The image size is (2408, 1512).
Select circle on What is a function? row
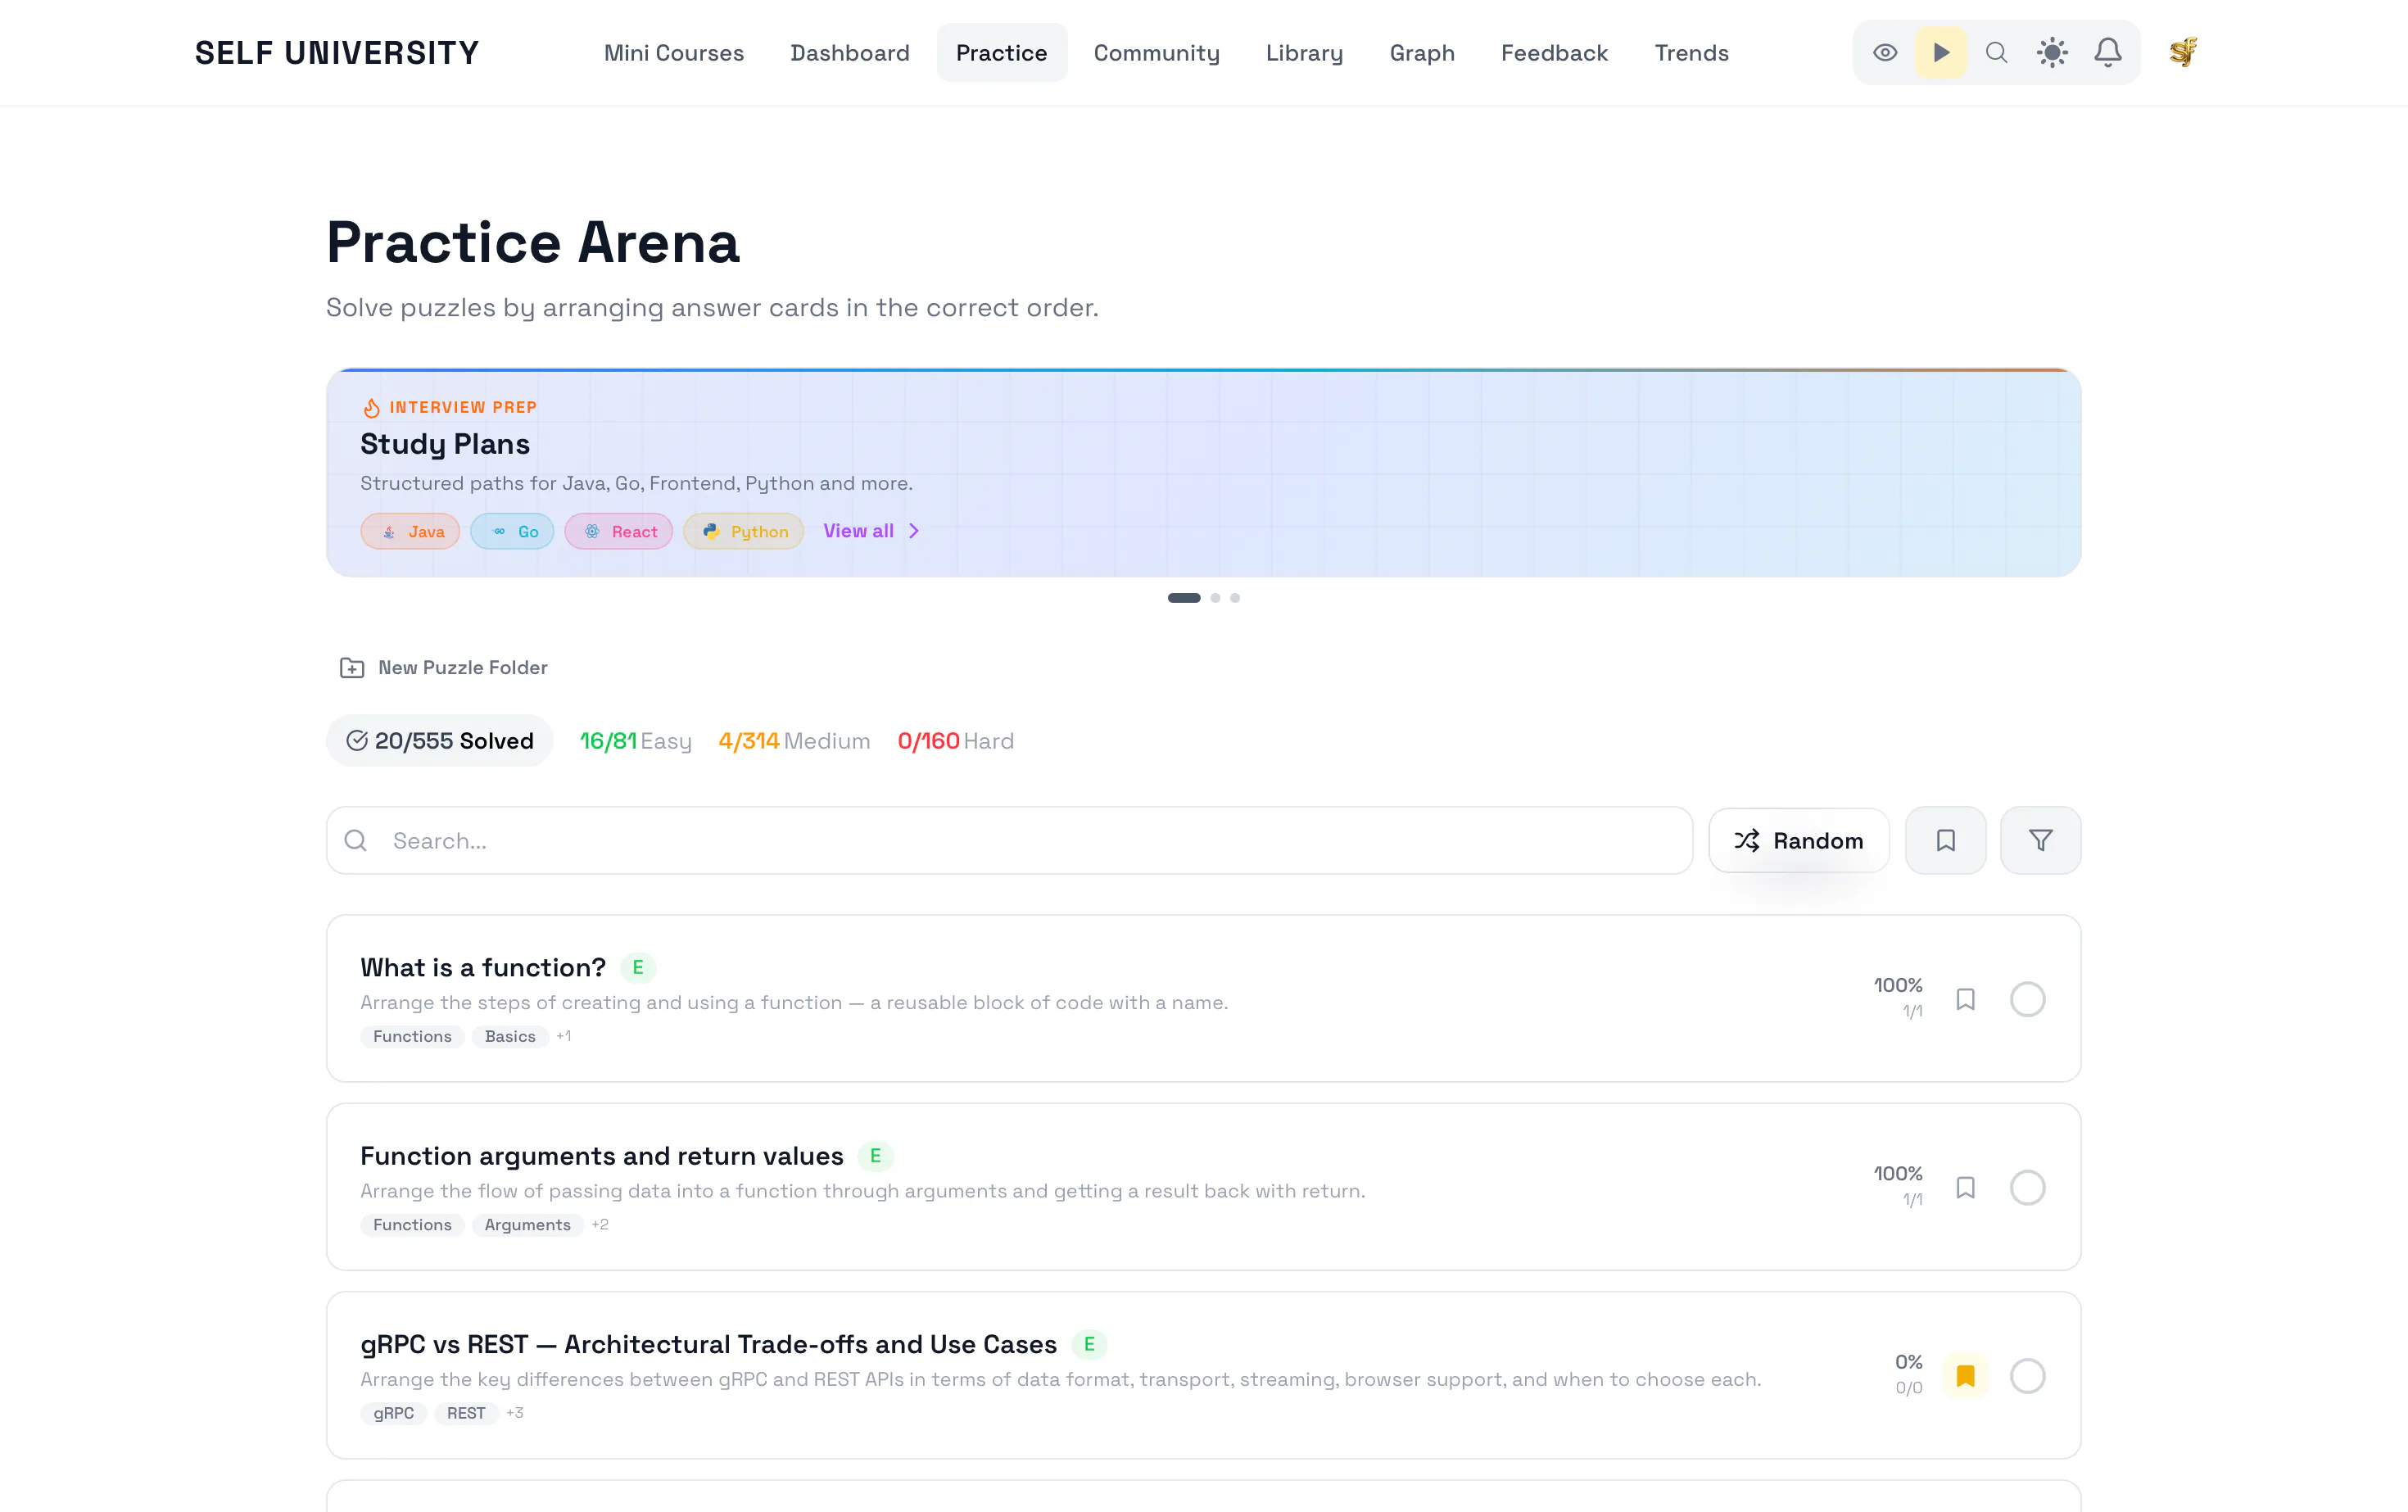(x=2028, y=999)
